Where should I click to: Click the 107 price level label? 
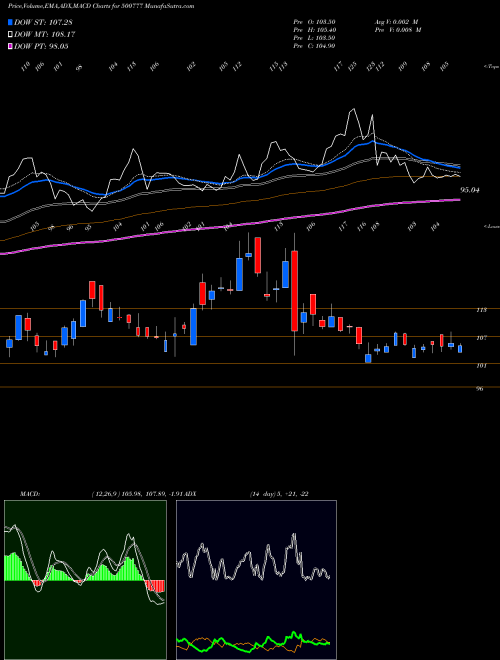pyautogui.click(x=482, y=338)
